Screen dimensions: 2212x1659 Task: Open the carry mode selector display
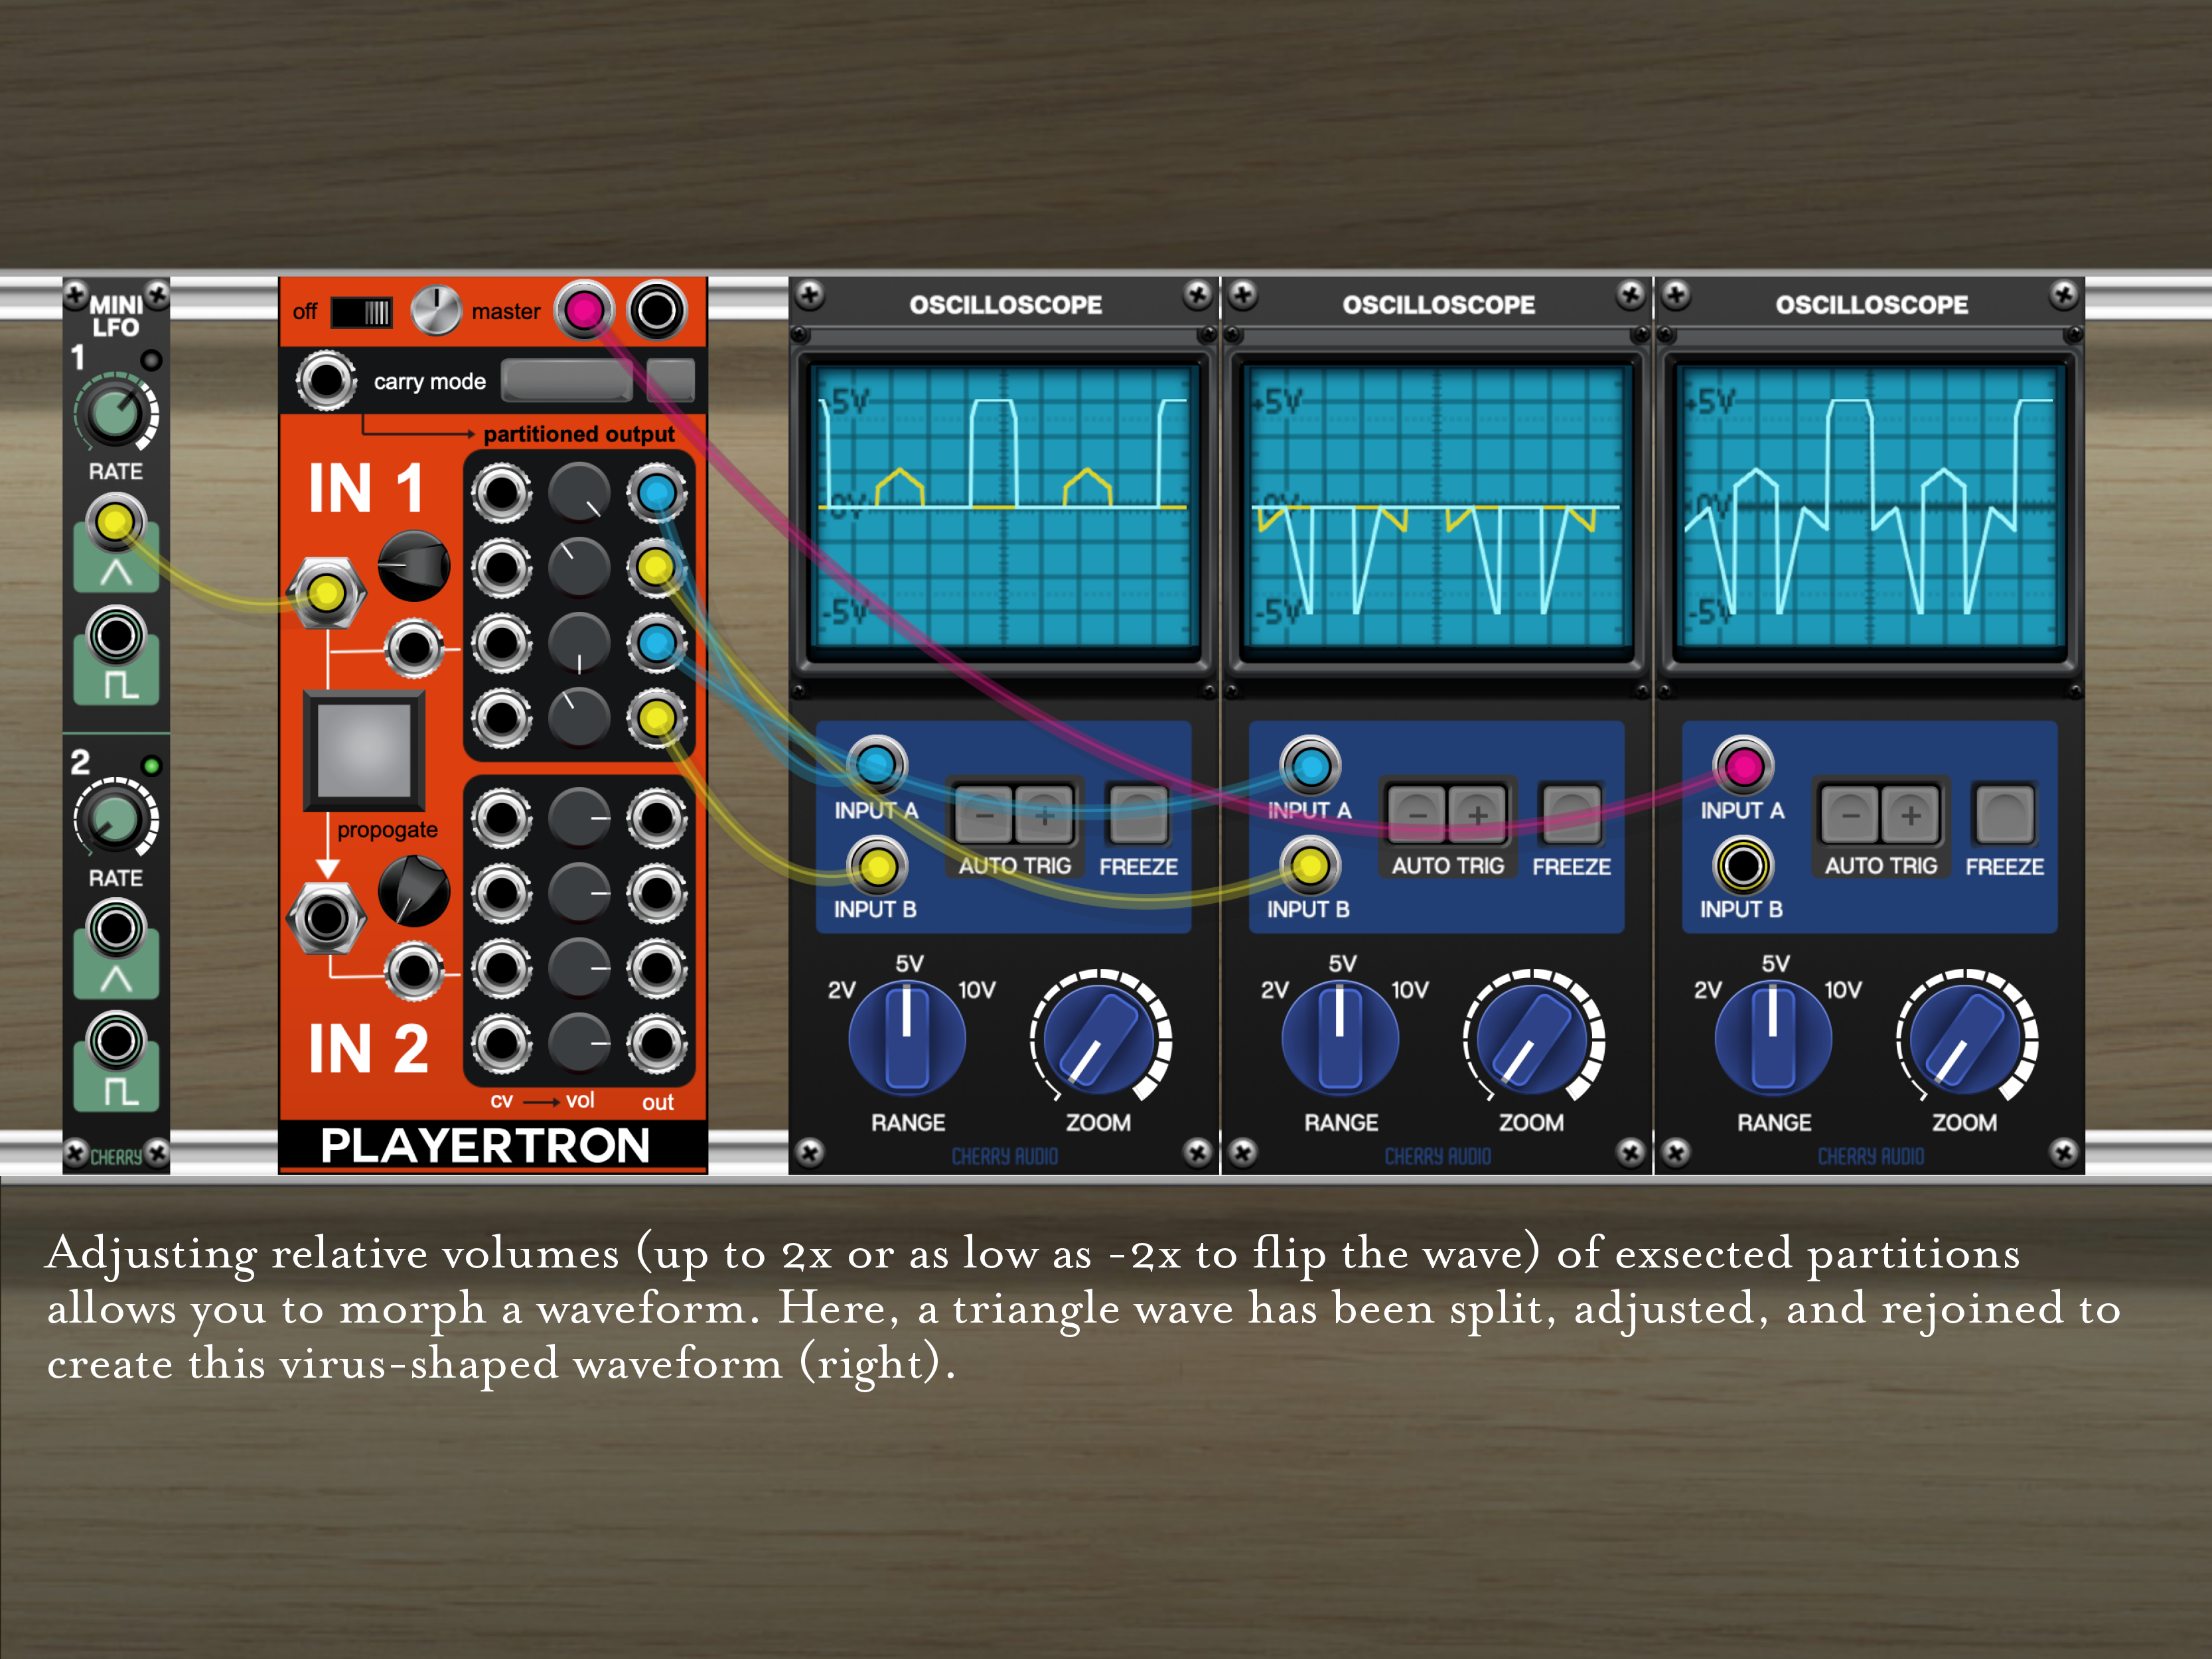(567, 380)
